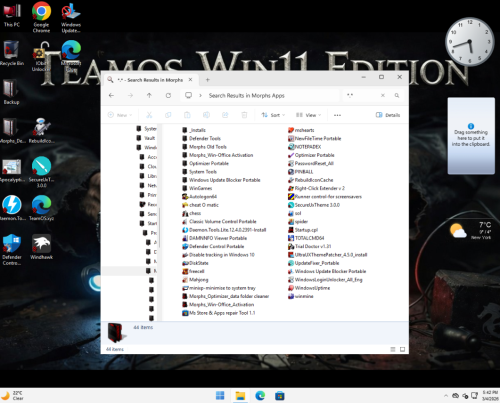Screen dimensions: 500x403
Task: Open the New dropdown menu
Action: pos(120,115)
